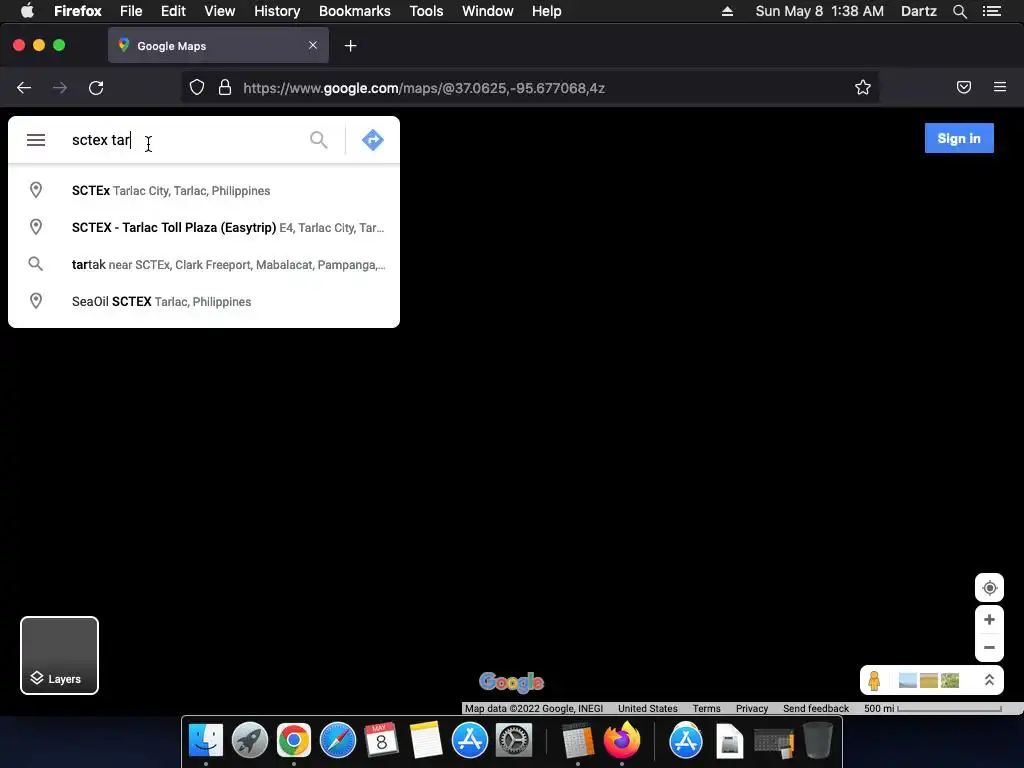Open System Preferences from the Dock
1024x768 pixels.
514,741
